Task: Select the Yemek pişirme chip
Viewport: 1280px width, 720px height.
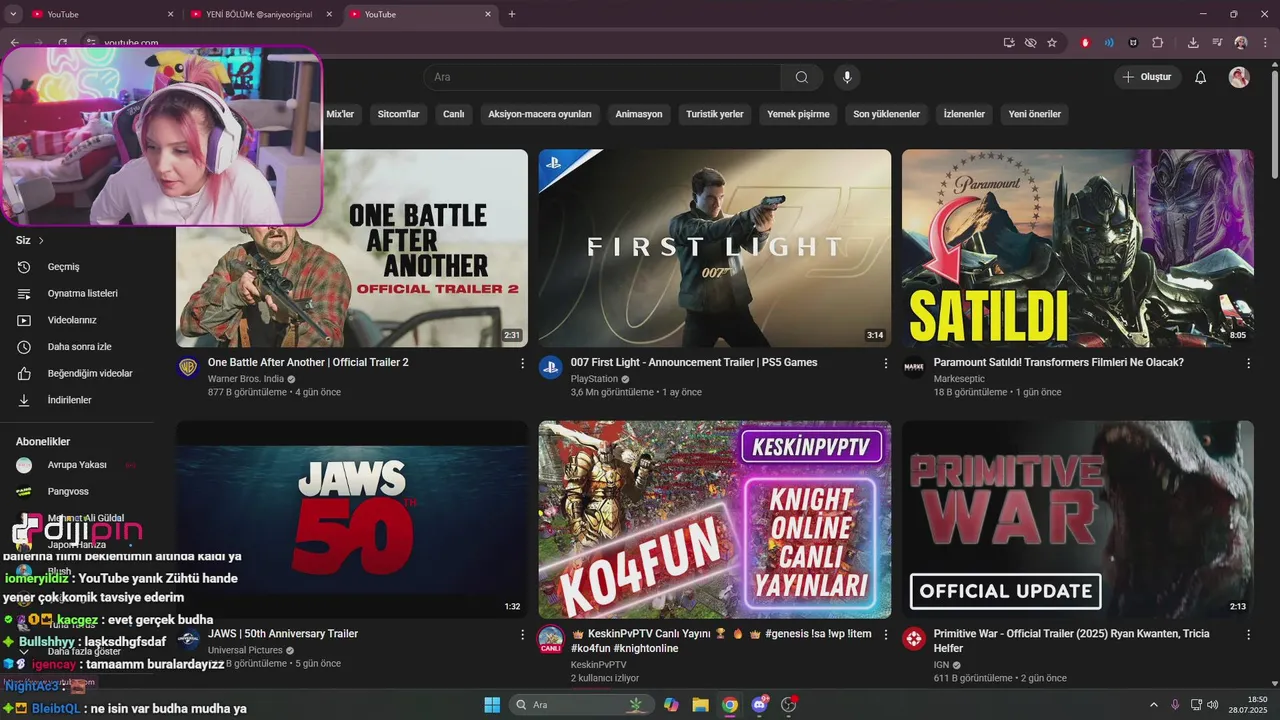Action: click(798, 114)
